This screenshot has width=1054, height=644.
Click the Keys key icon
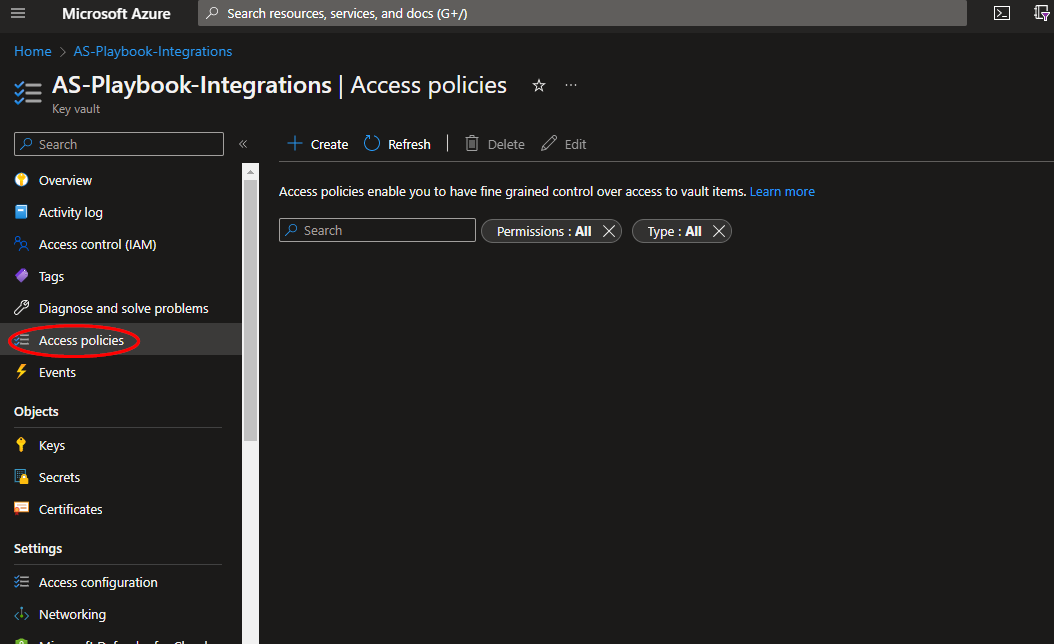[x=22, y=444]
